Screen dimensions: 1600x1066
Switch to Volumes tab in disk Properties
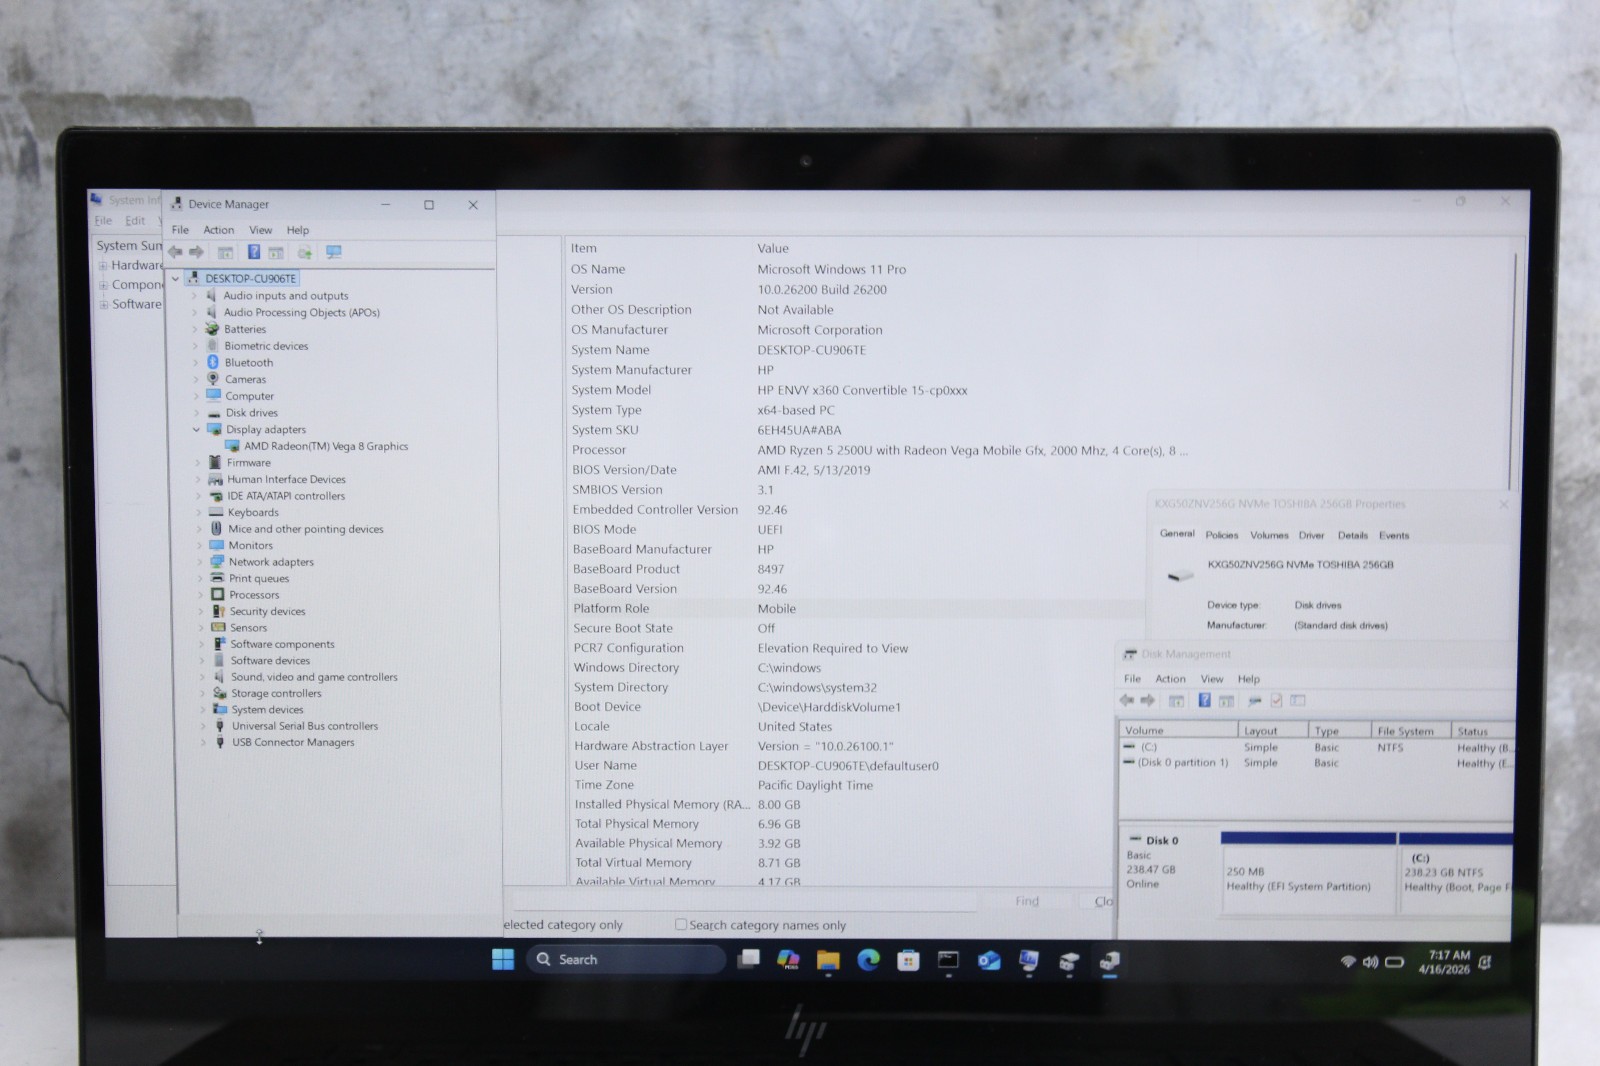pyautogui.click(x=1269, y=535)
